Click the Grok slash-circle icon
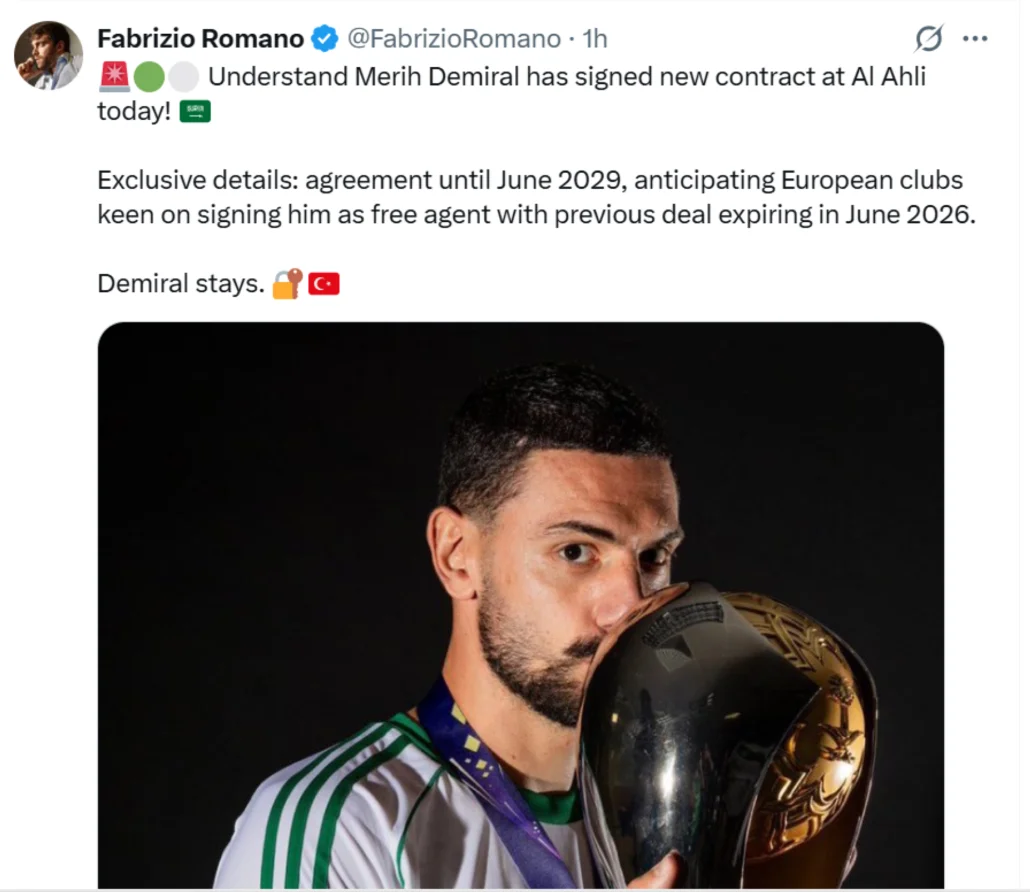The width and height of the screenshot is (1030, 892). pyautogui.click(x=929, y=39)
